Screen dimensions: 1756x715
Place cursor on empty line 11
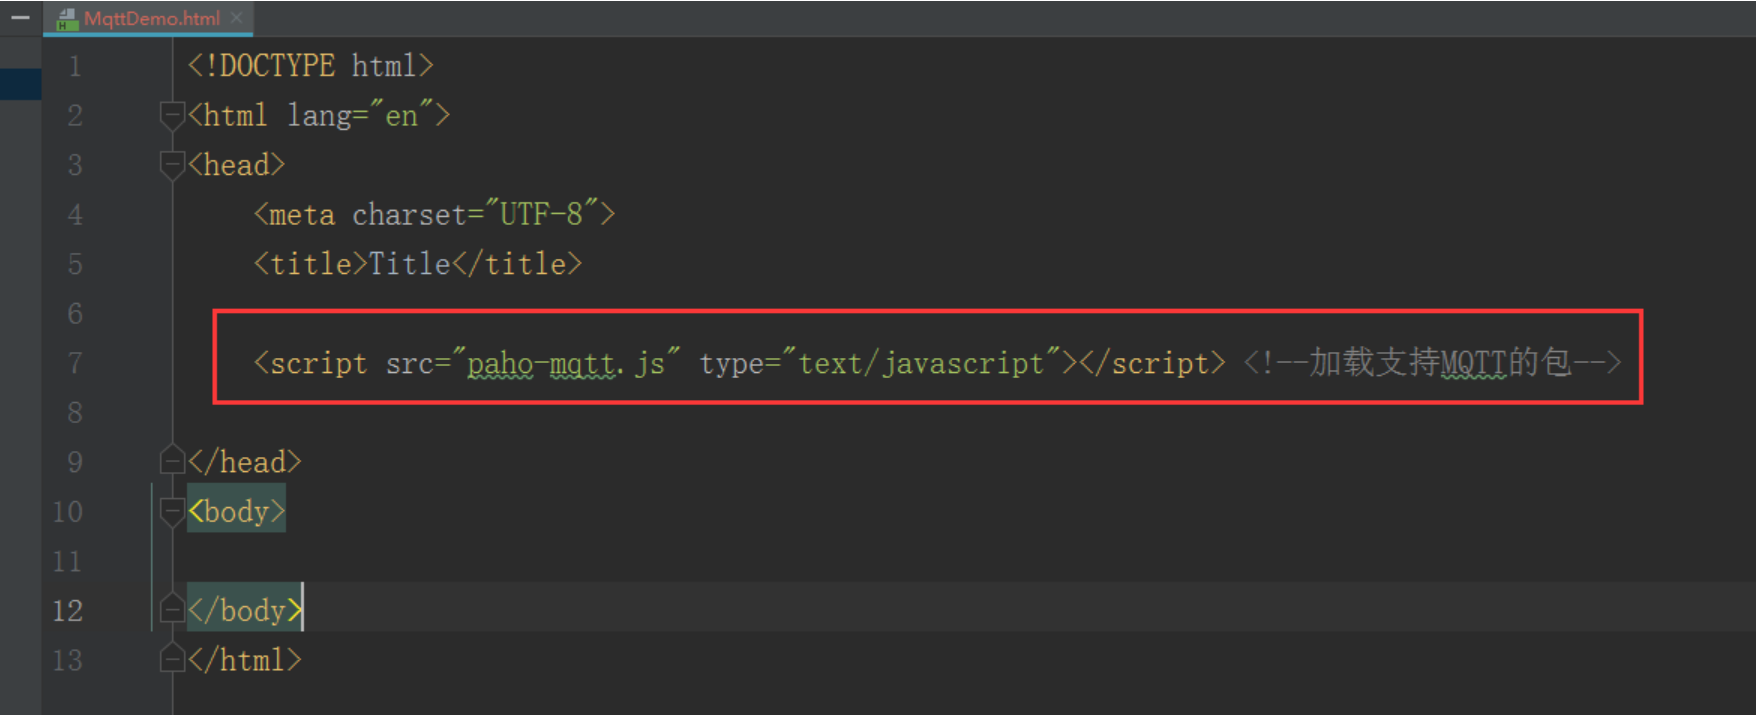coord(600,561)
